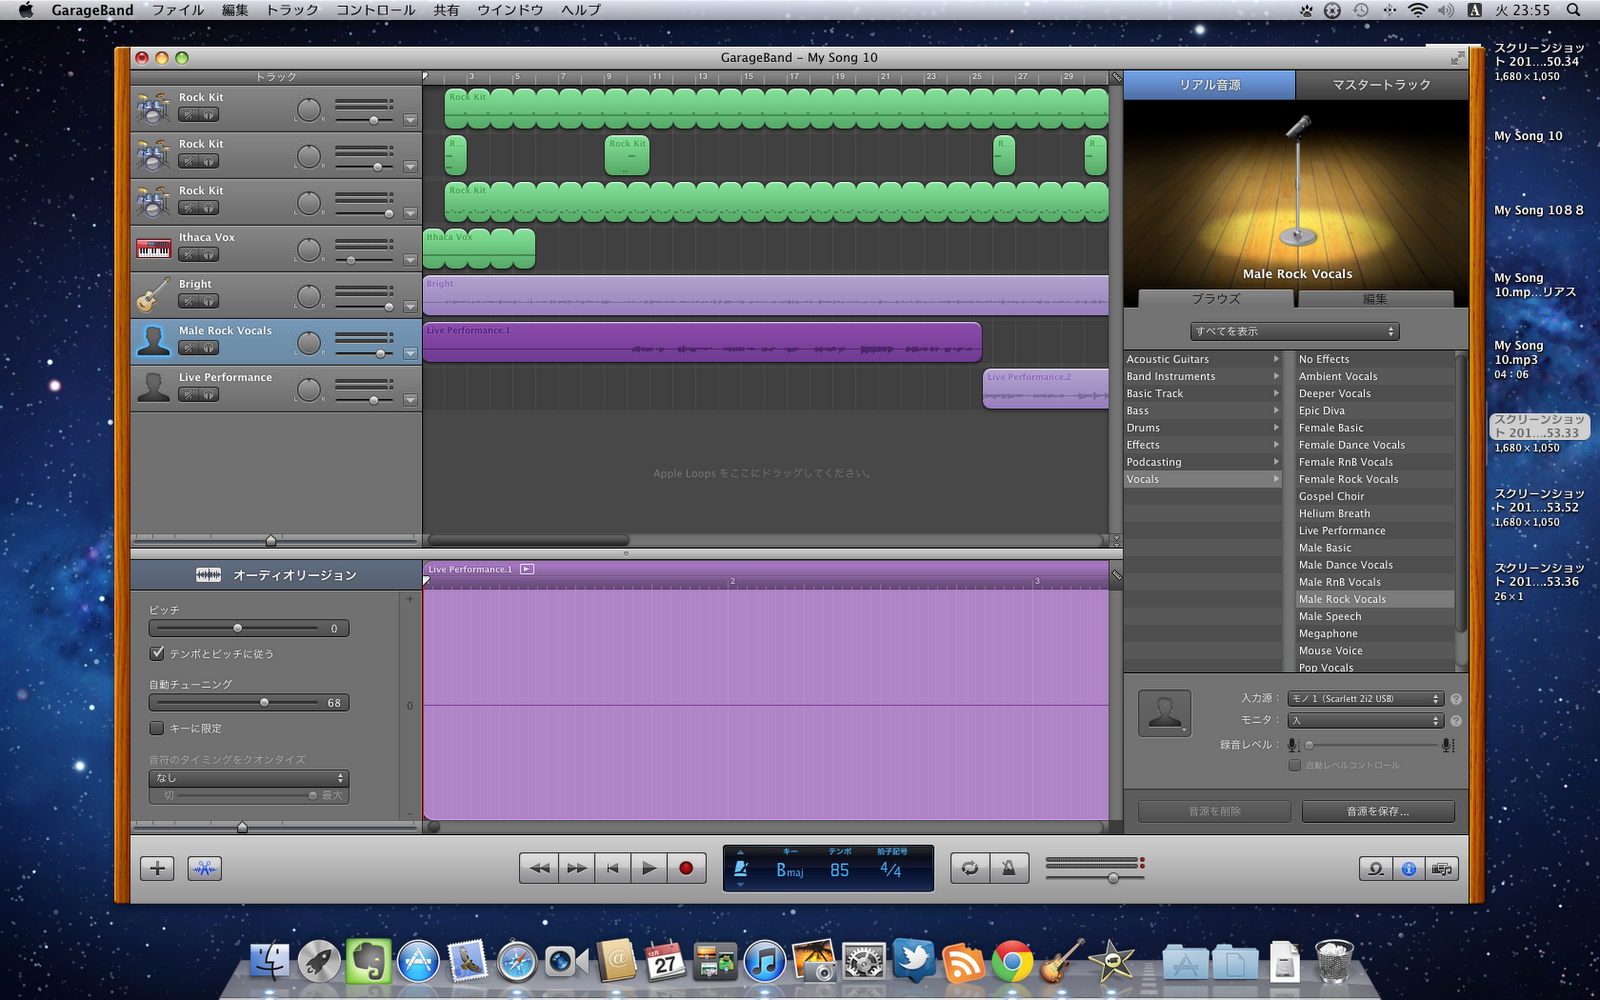Click the delete instrument (音源を削除) button
Viewport: 1600px width, 1000px height.
point(1215,811)
